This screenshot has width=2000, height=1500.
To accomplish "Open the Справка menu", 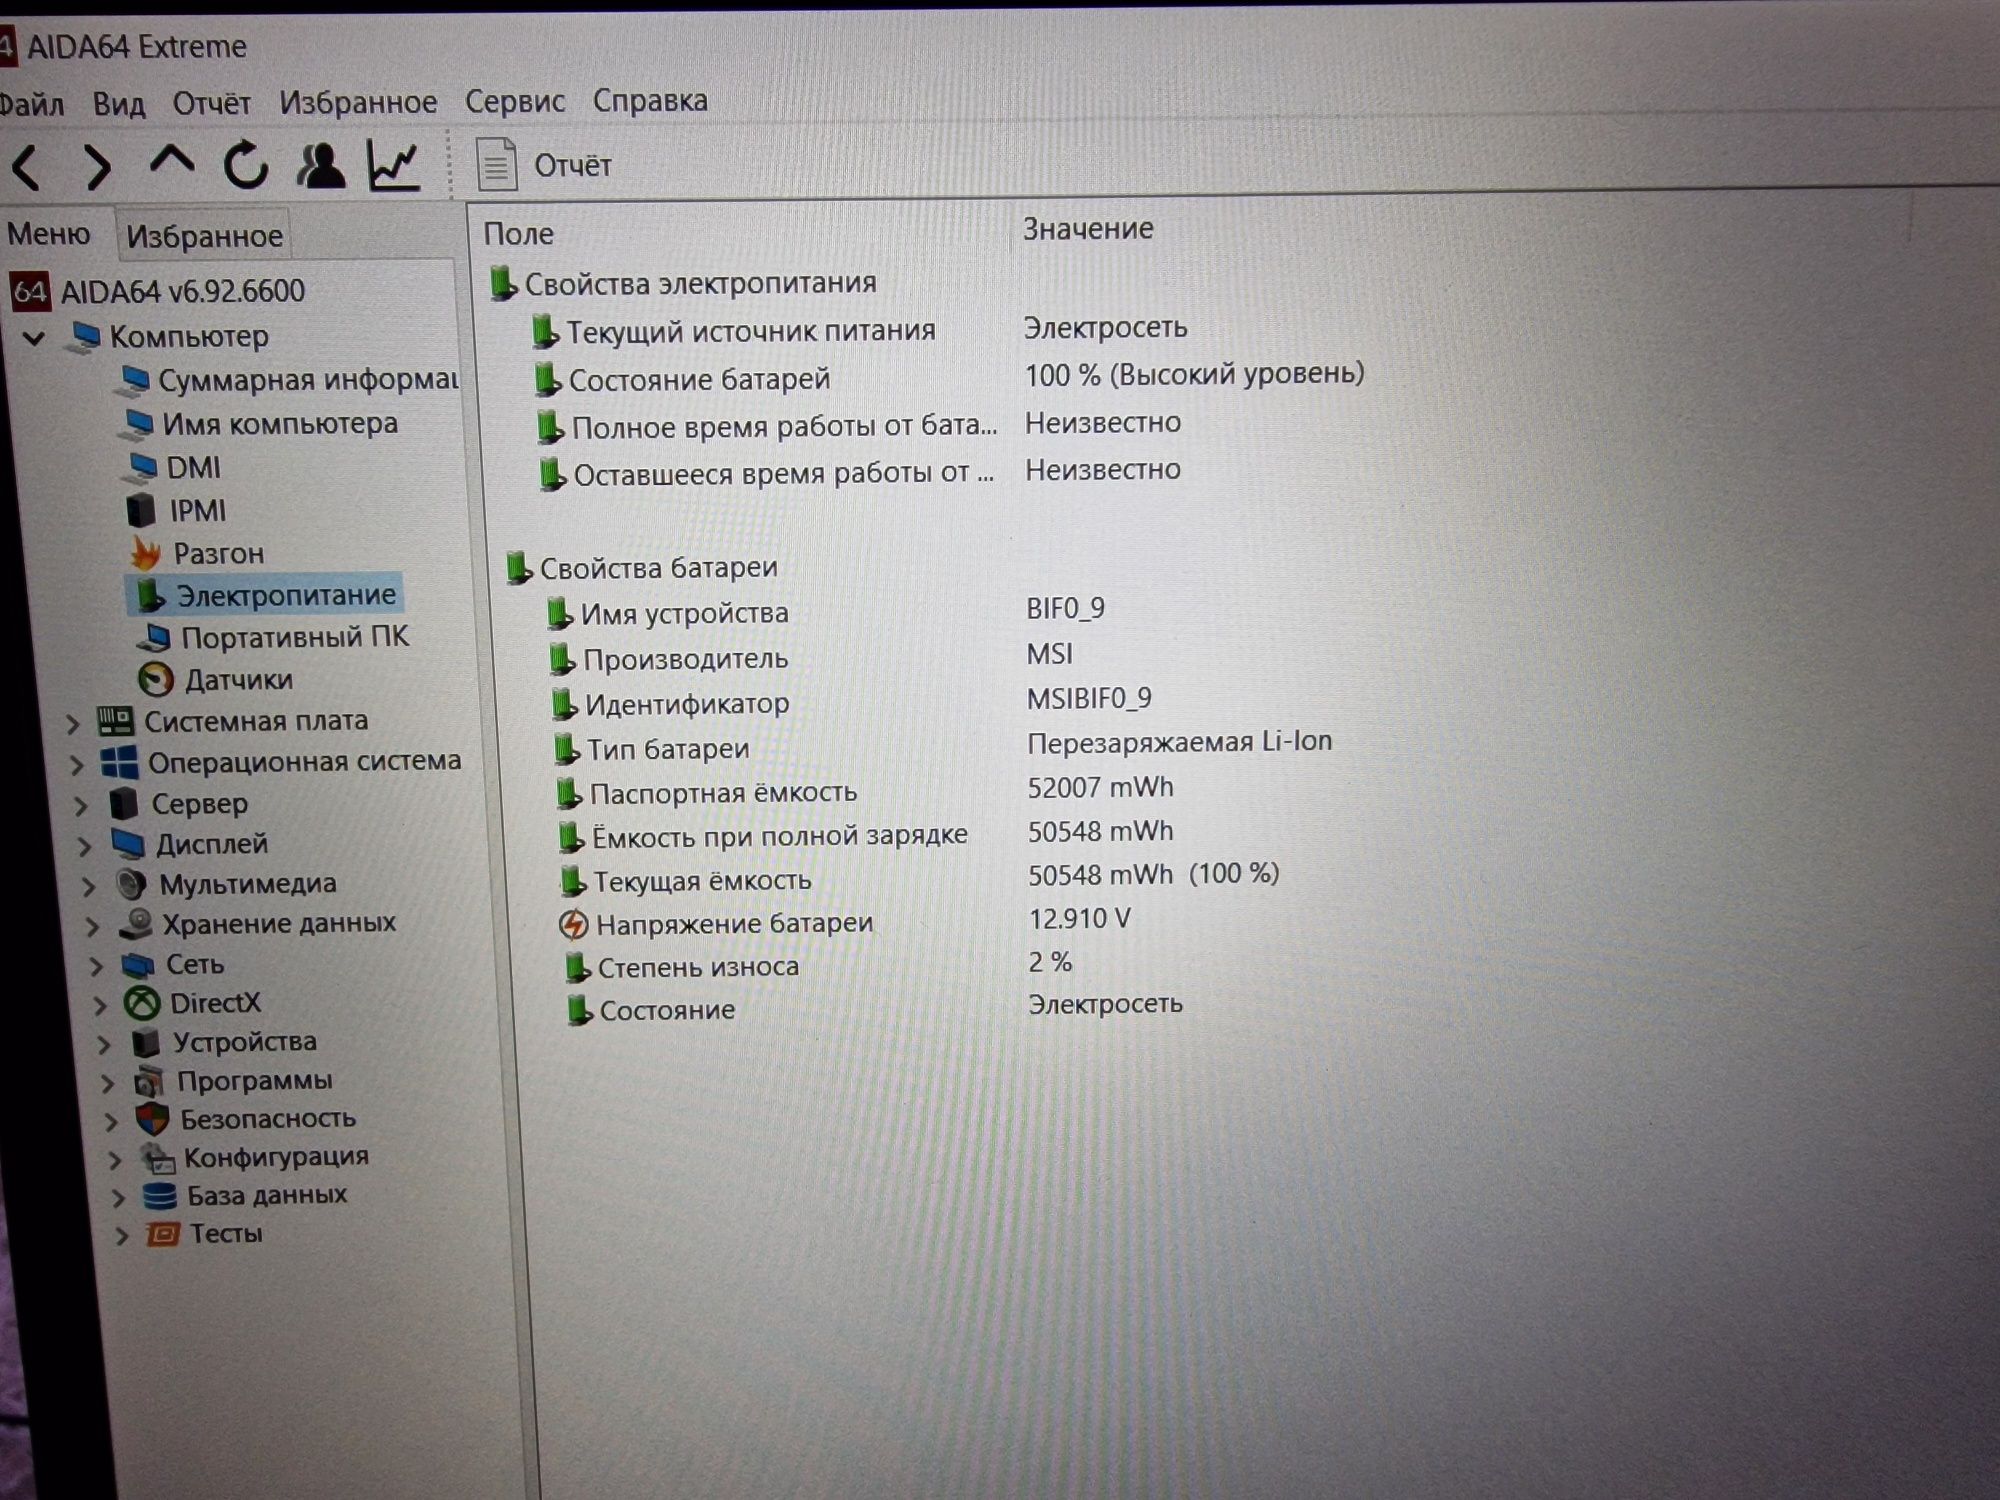I will (x=650, y=101).
